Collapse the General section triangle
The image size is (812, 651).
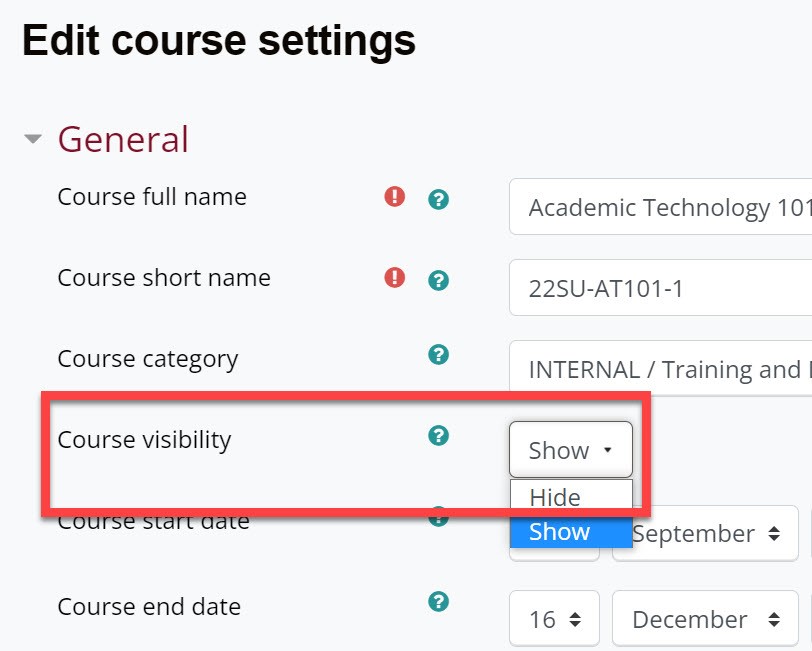[x=33, y=139]
